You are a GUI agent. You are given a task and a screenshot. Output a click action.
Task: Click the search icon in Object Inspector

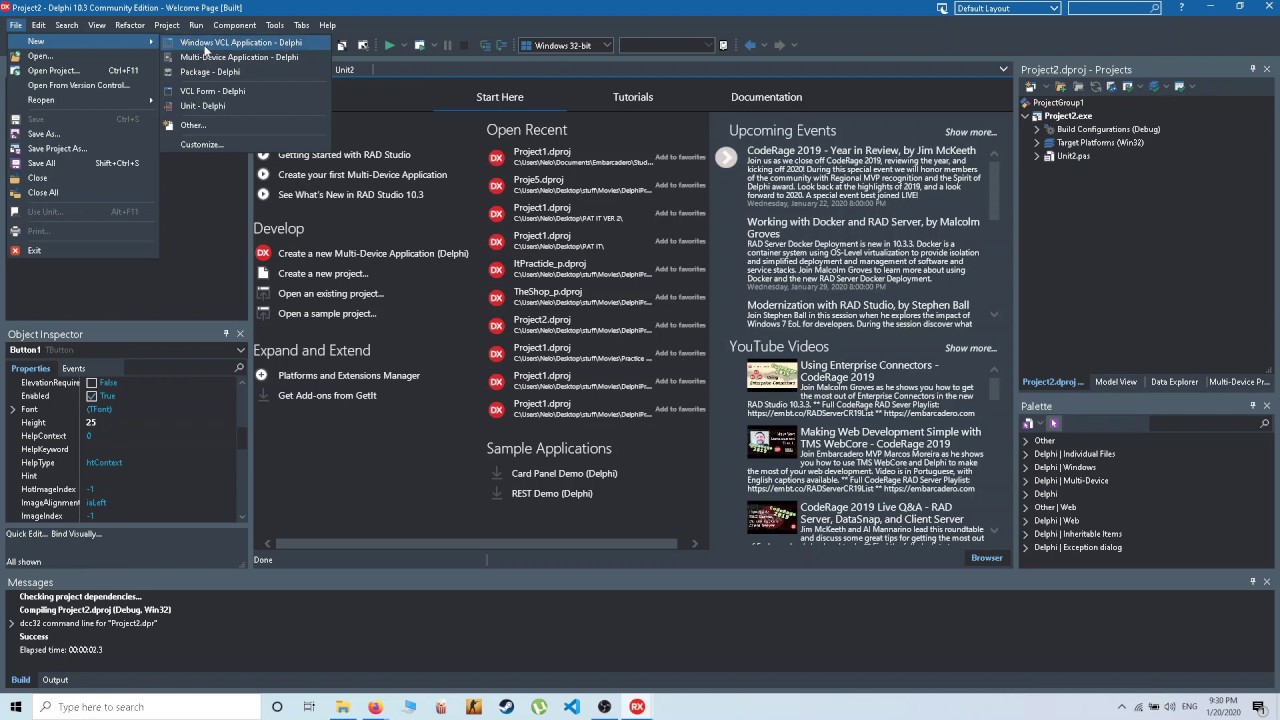point(239,368)
